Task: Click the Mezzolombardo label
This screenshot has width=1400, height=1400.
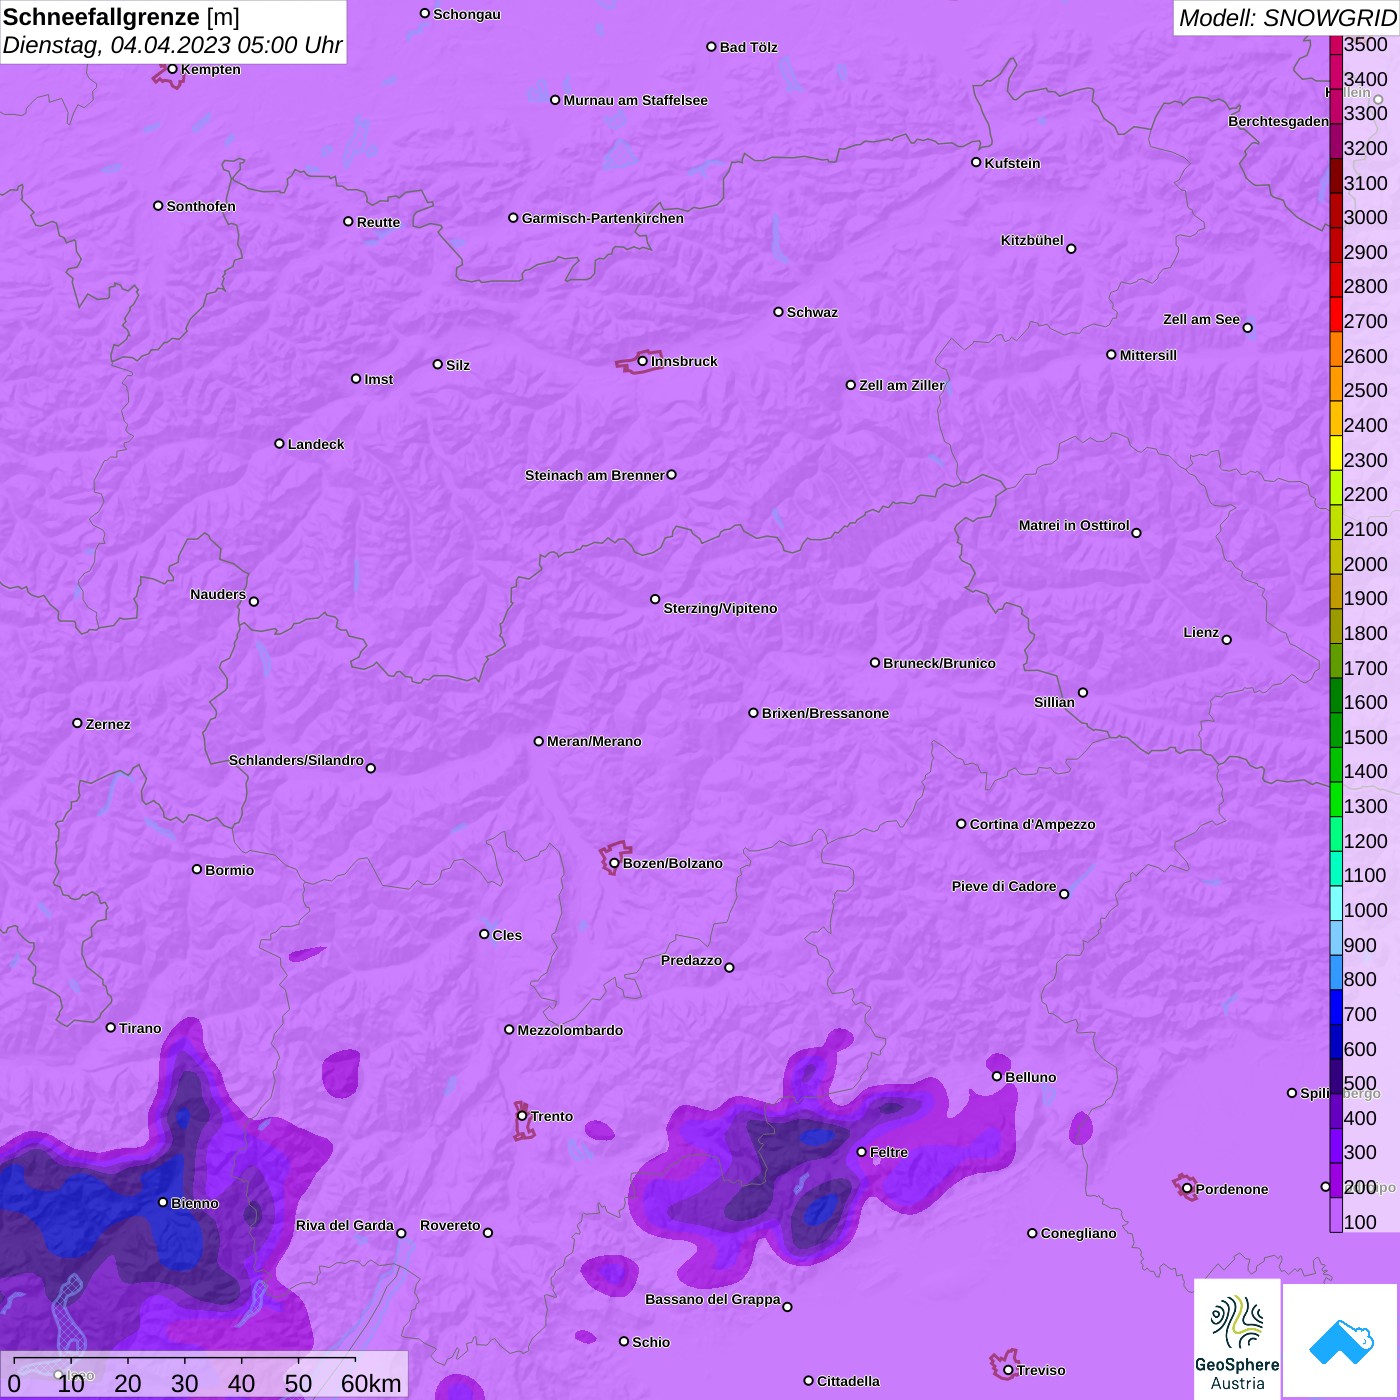Action: (570, 1030)
